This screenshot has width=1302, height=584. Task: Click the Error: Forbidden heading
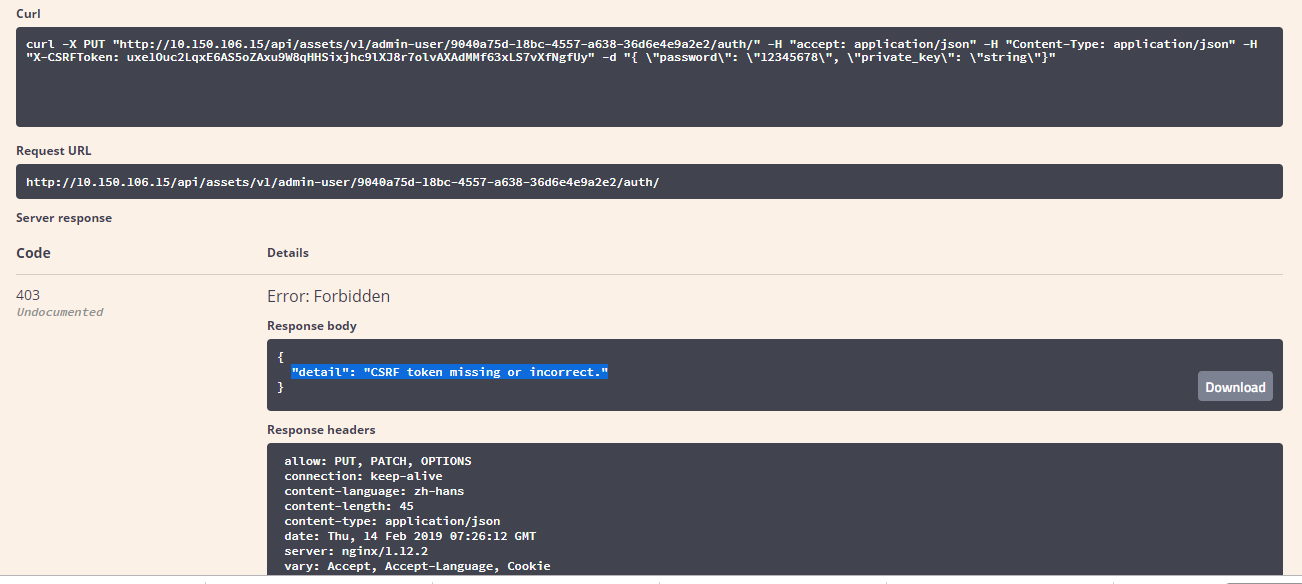328,296
